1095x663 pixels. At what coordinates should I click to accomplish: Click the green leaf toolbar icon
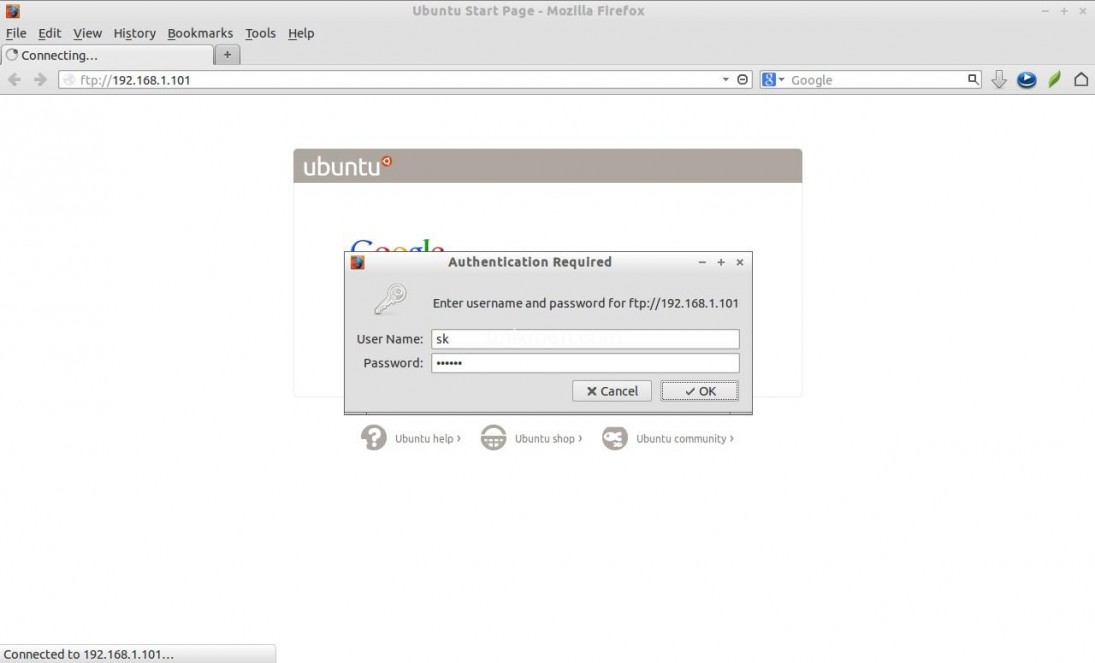tap(1054, 80)
